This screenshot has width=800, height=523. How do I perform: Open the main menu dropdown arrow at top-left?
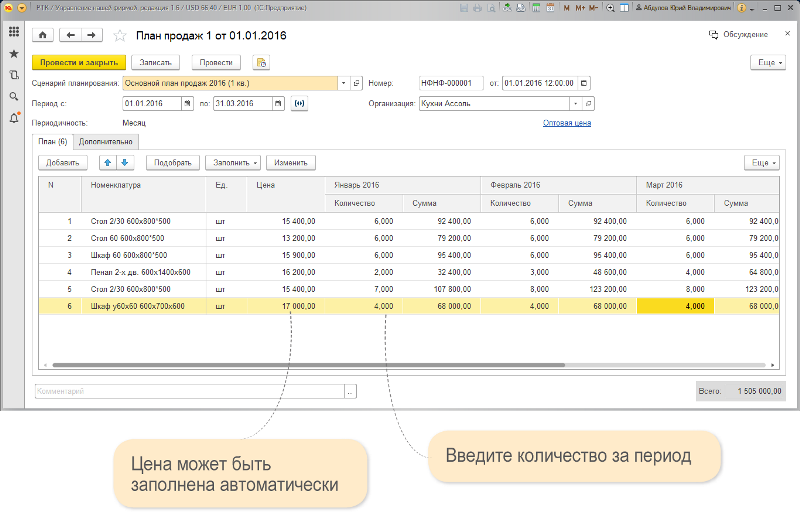pyautogui.click(x=21, y=8)
